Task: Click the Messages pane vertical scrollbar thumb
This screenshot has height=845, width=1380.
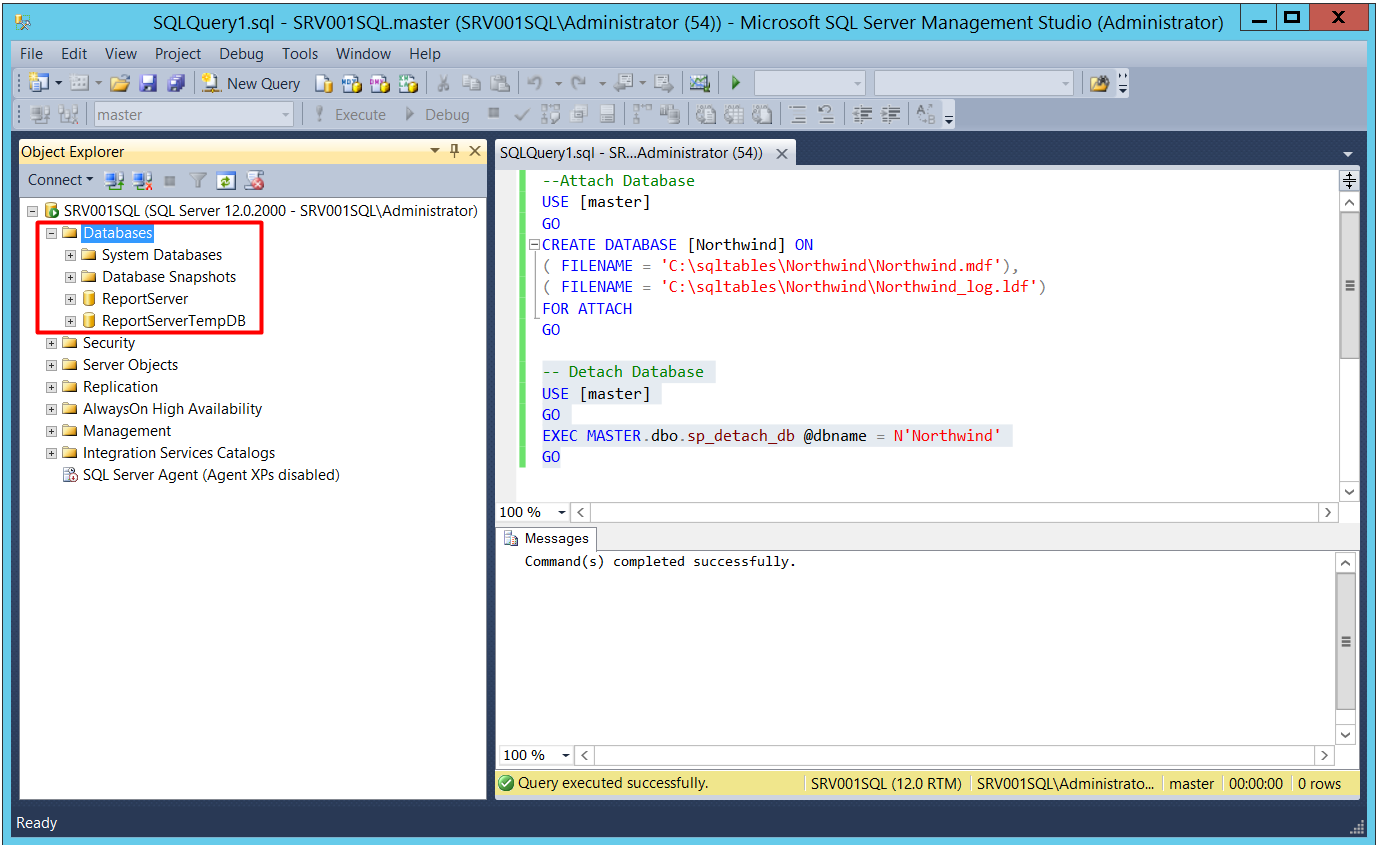Action: [x=1346, y=642]
